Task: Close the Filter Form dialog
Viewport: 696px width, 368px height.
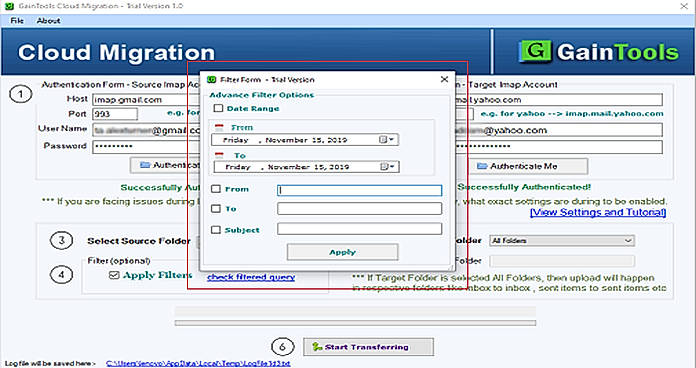Action: click(444, 79)
